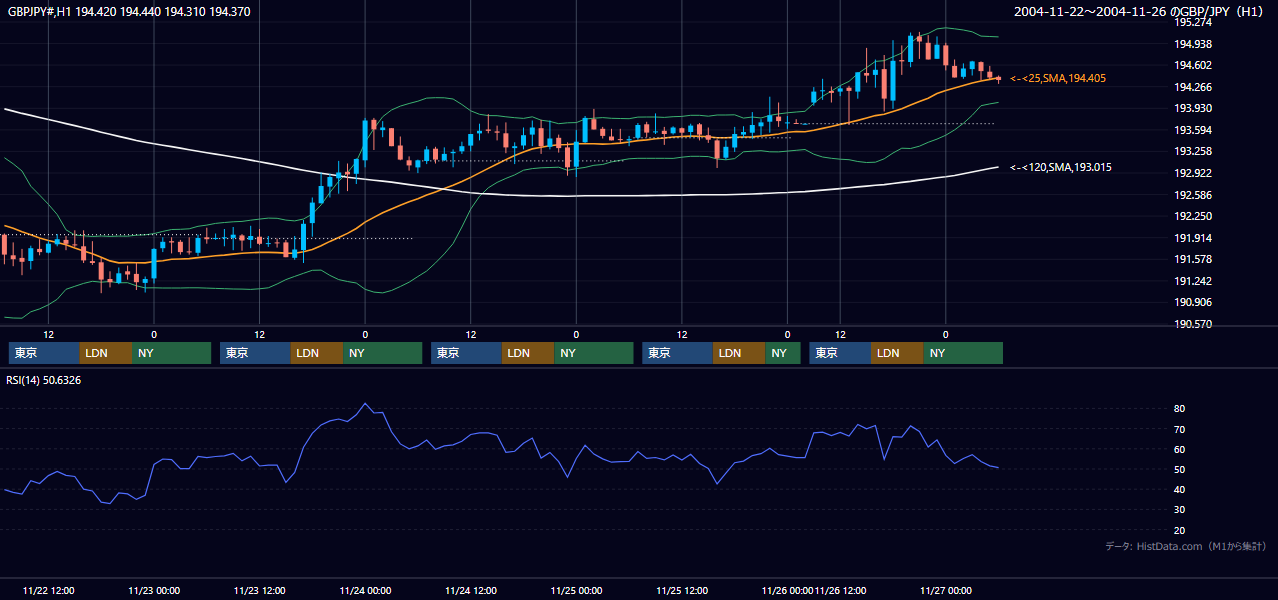The width and height of the screenshot is (1278, 600).
Task: Click the first NY session block
Action: point(172,353)
